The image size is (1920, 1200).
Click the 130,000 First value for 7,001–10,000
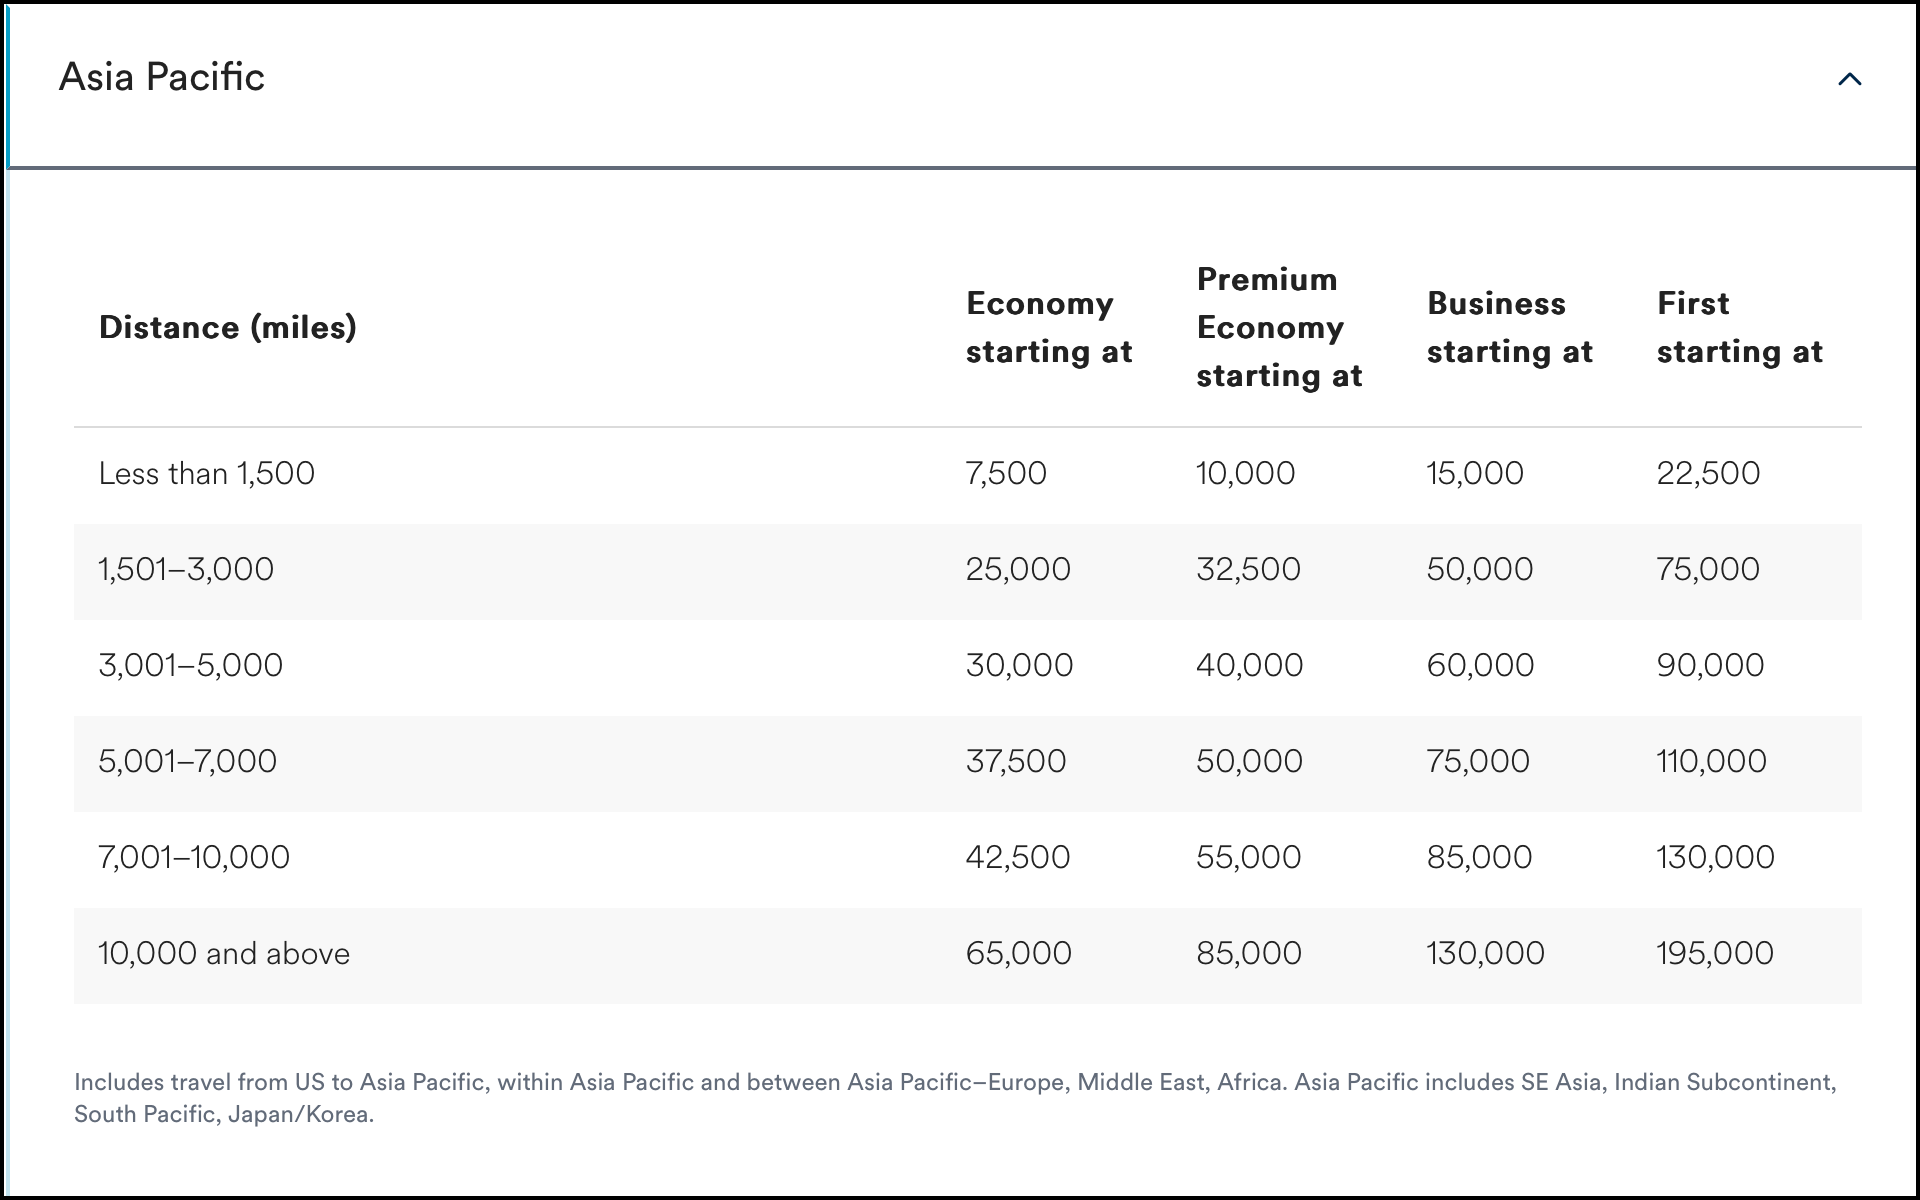click(1716, 857)
